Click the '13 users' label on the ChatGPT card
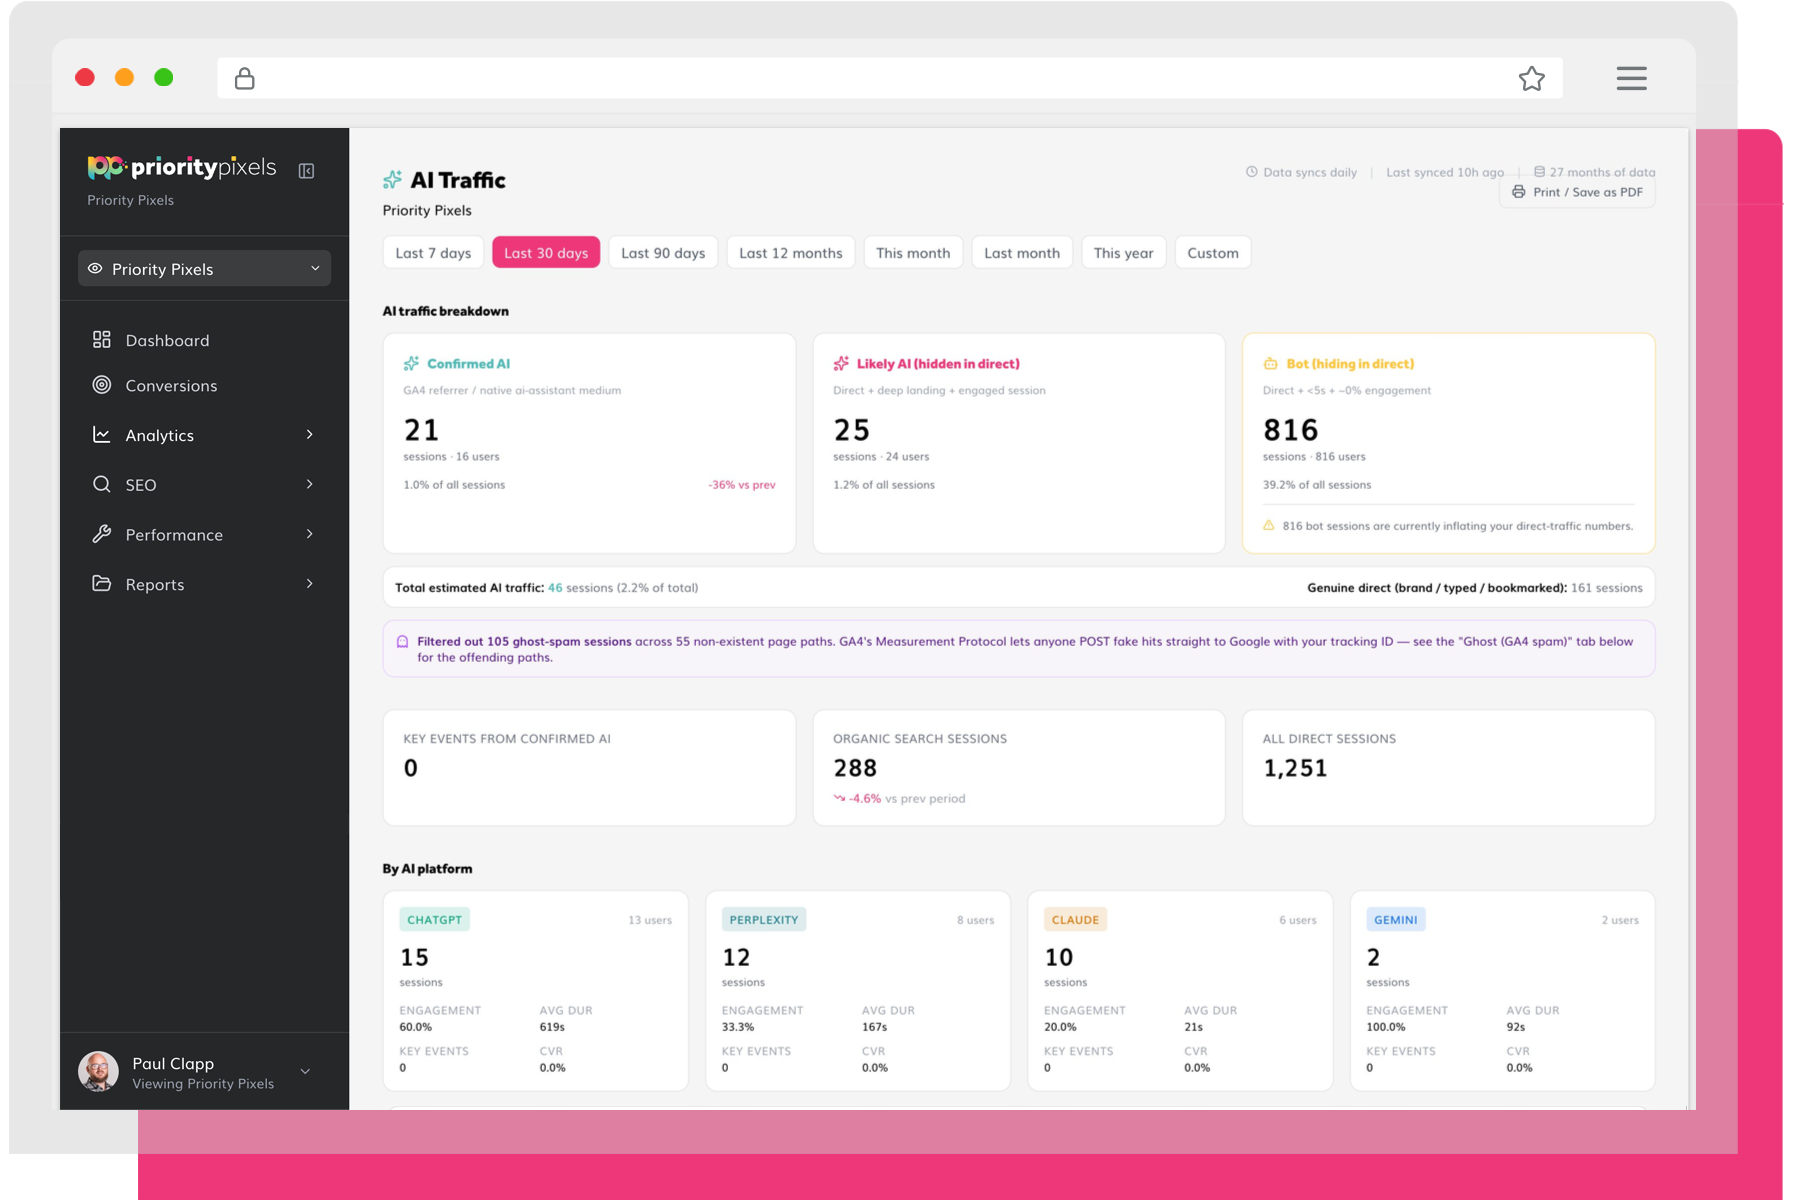The width and height of the screenshot is (1800, 1200). click(650, 920)
